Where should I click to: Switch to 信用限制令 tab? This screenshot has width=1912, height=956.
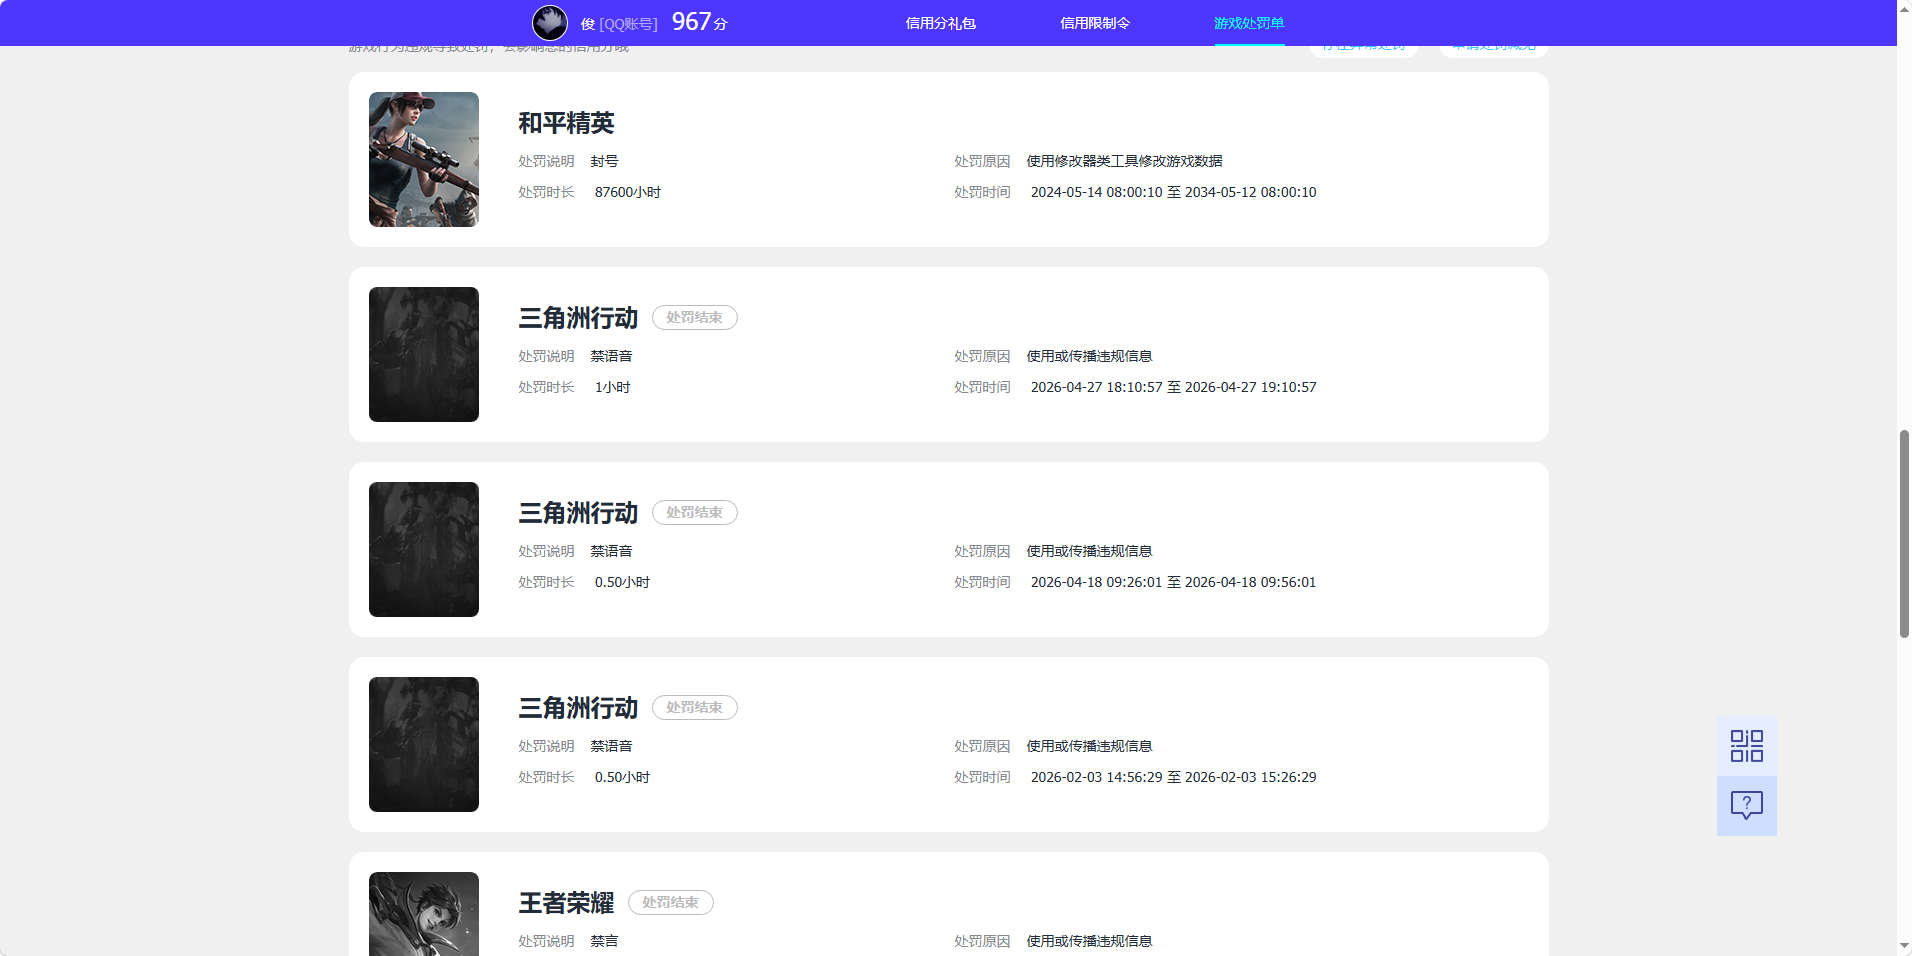(1095, 23)
